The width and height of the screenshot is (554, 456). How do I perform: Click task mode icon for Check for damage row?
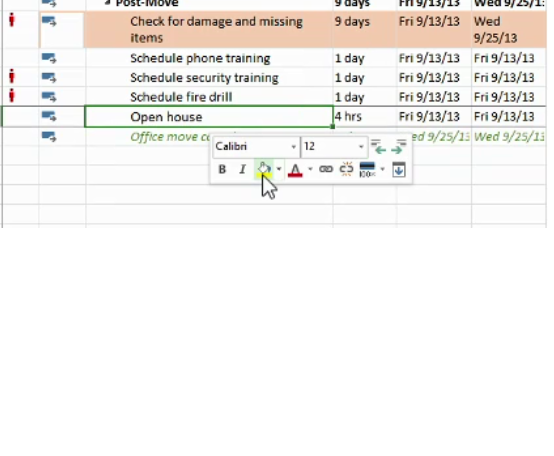click(x=49, y=22)
